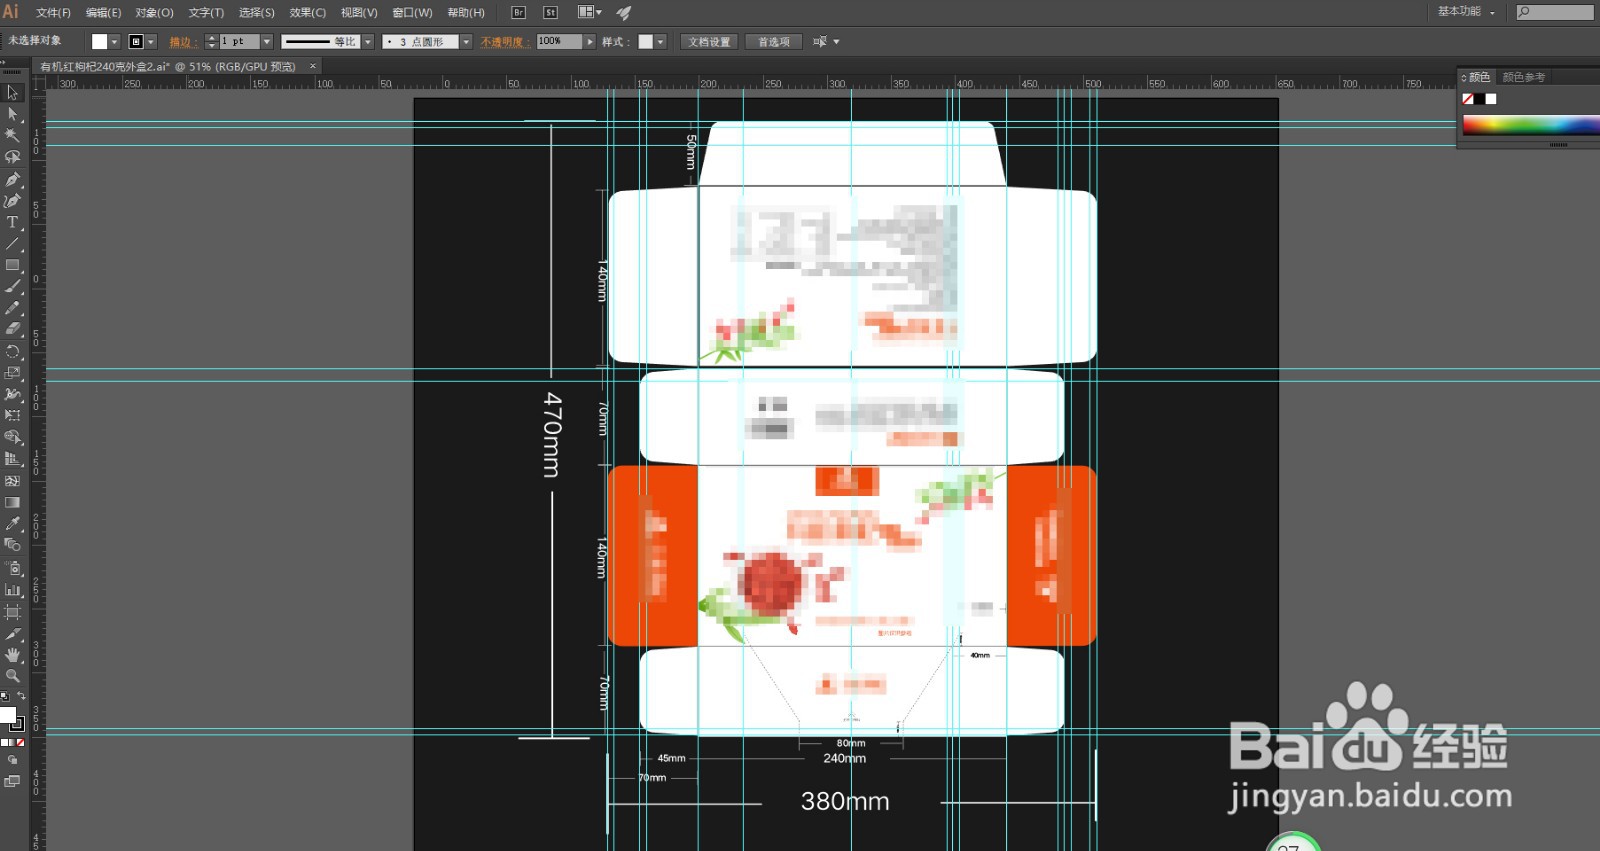Change the screen mode
This screenshot has width=1600, height=851.
[12, 782]
